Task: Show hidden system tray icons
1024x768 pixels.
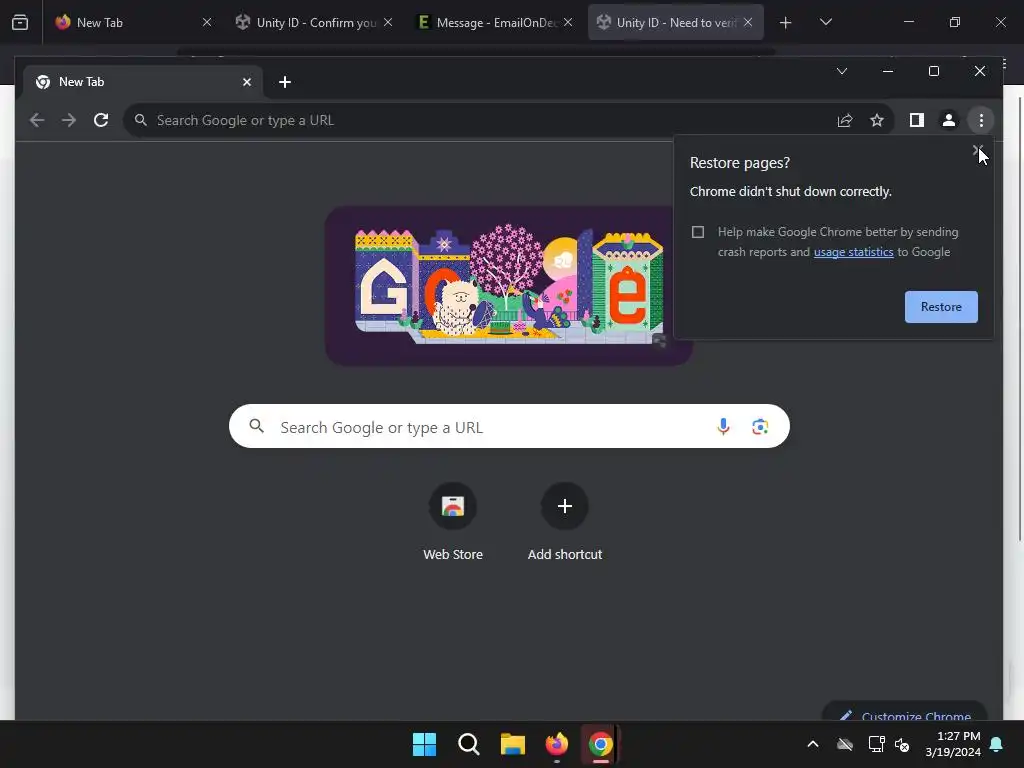Action: [x=813, y=744]
